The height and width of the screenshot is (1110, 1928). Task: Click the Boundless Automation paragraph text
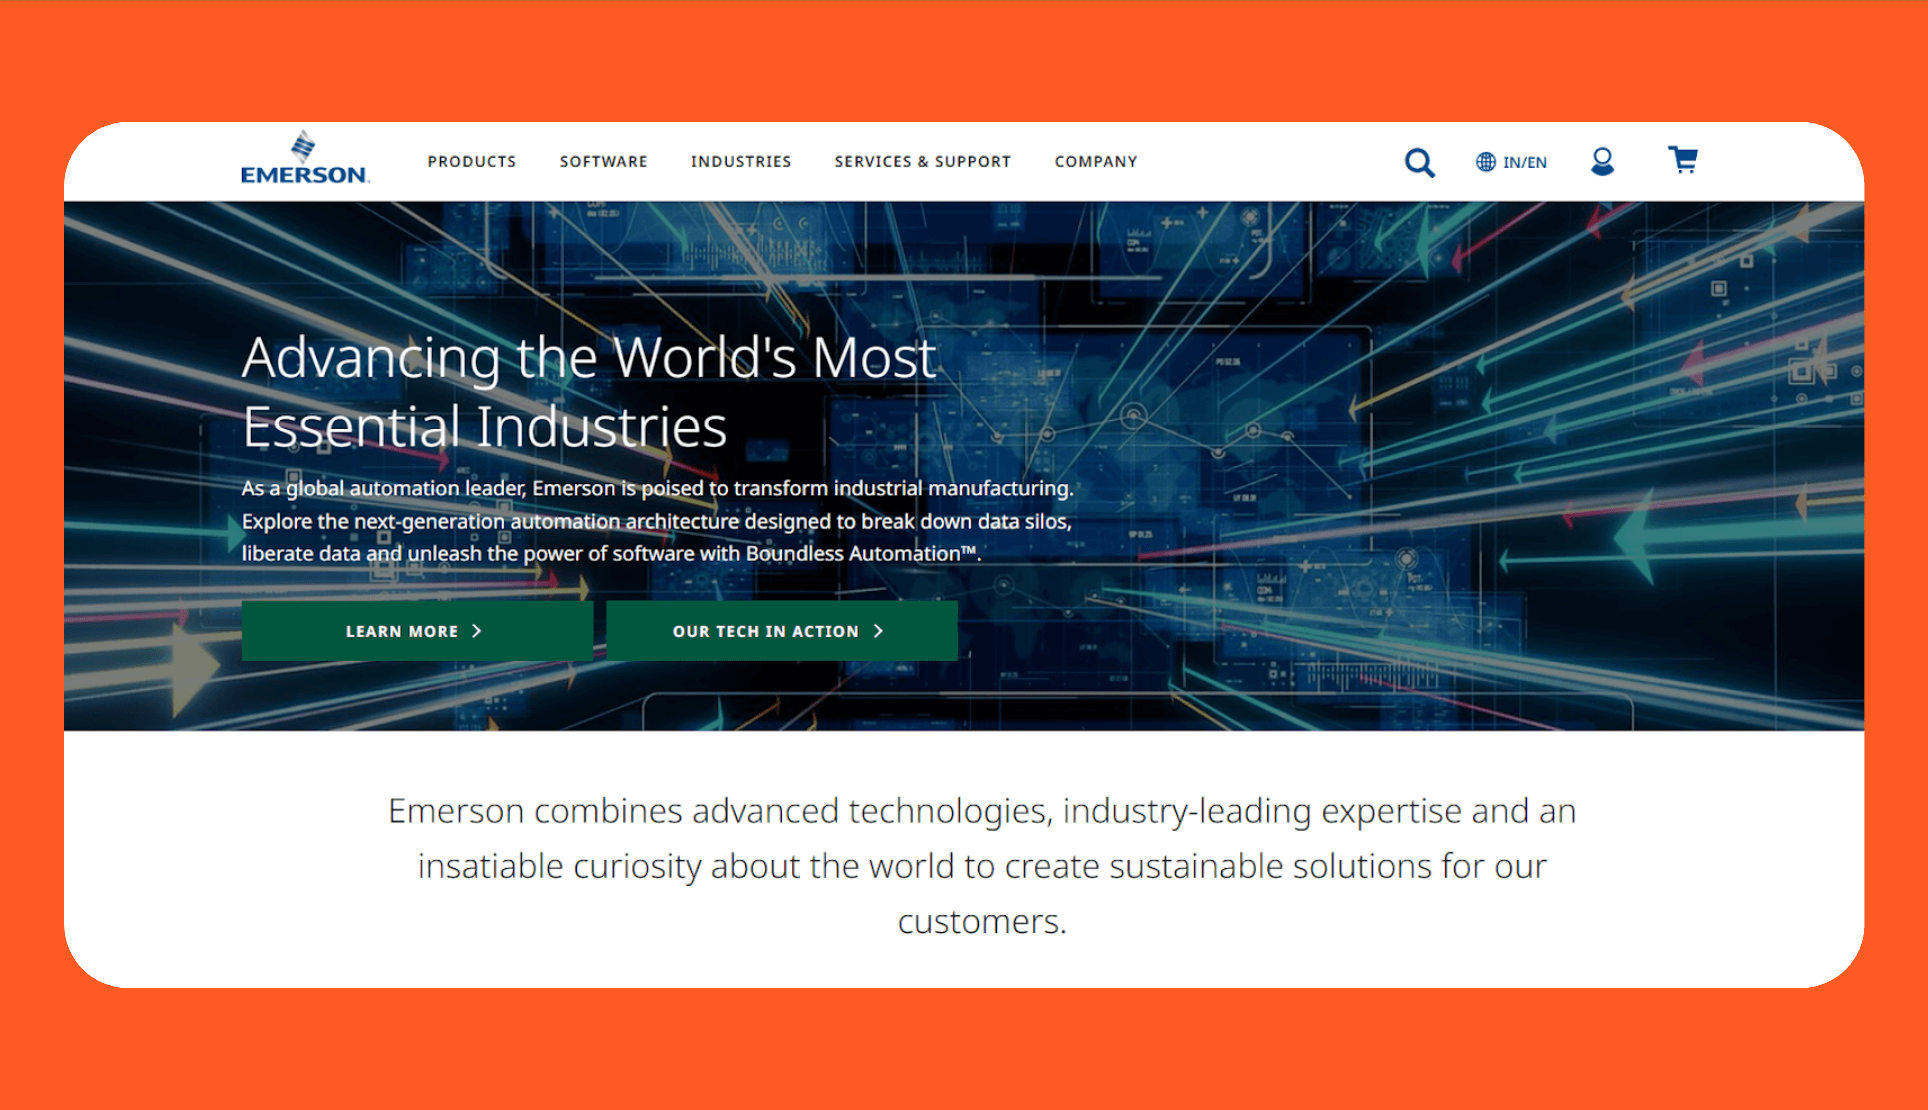point(656,521)
